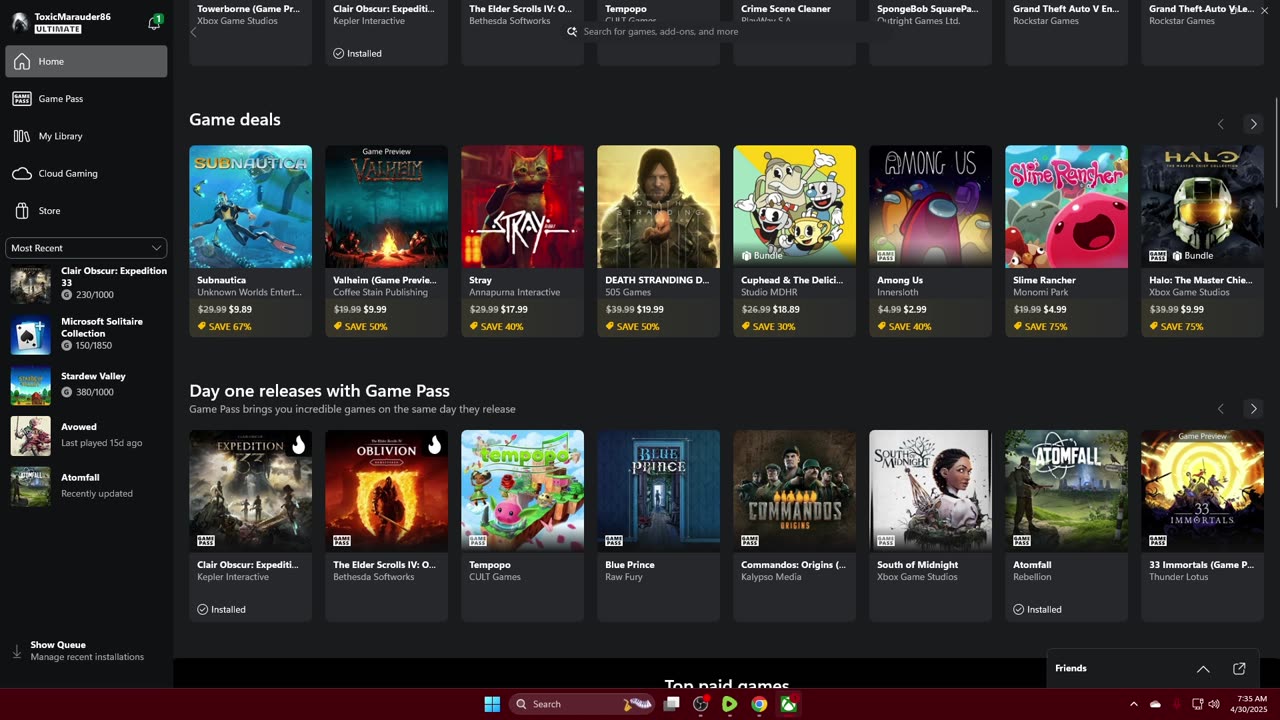Image resolution: width=1280 pixels, height=720 pixels.
Task: Click the taskbar Search box
Action: [x=582, y=704]
